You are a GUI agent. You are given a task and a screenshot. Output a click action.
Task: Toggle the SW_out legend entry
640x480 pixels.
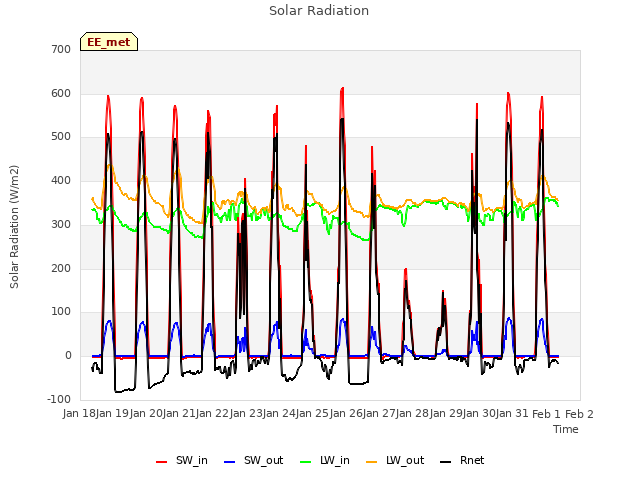pos(253,460)
